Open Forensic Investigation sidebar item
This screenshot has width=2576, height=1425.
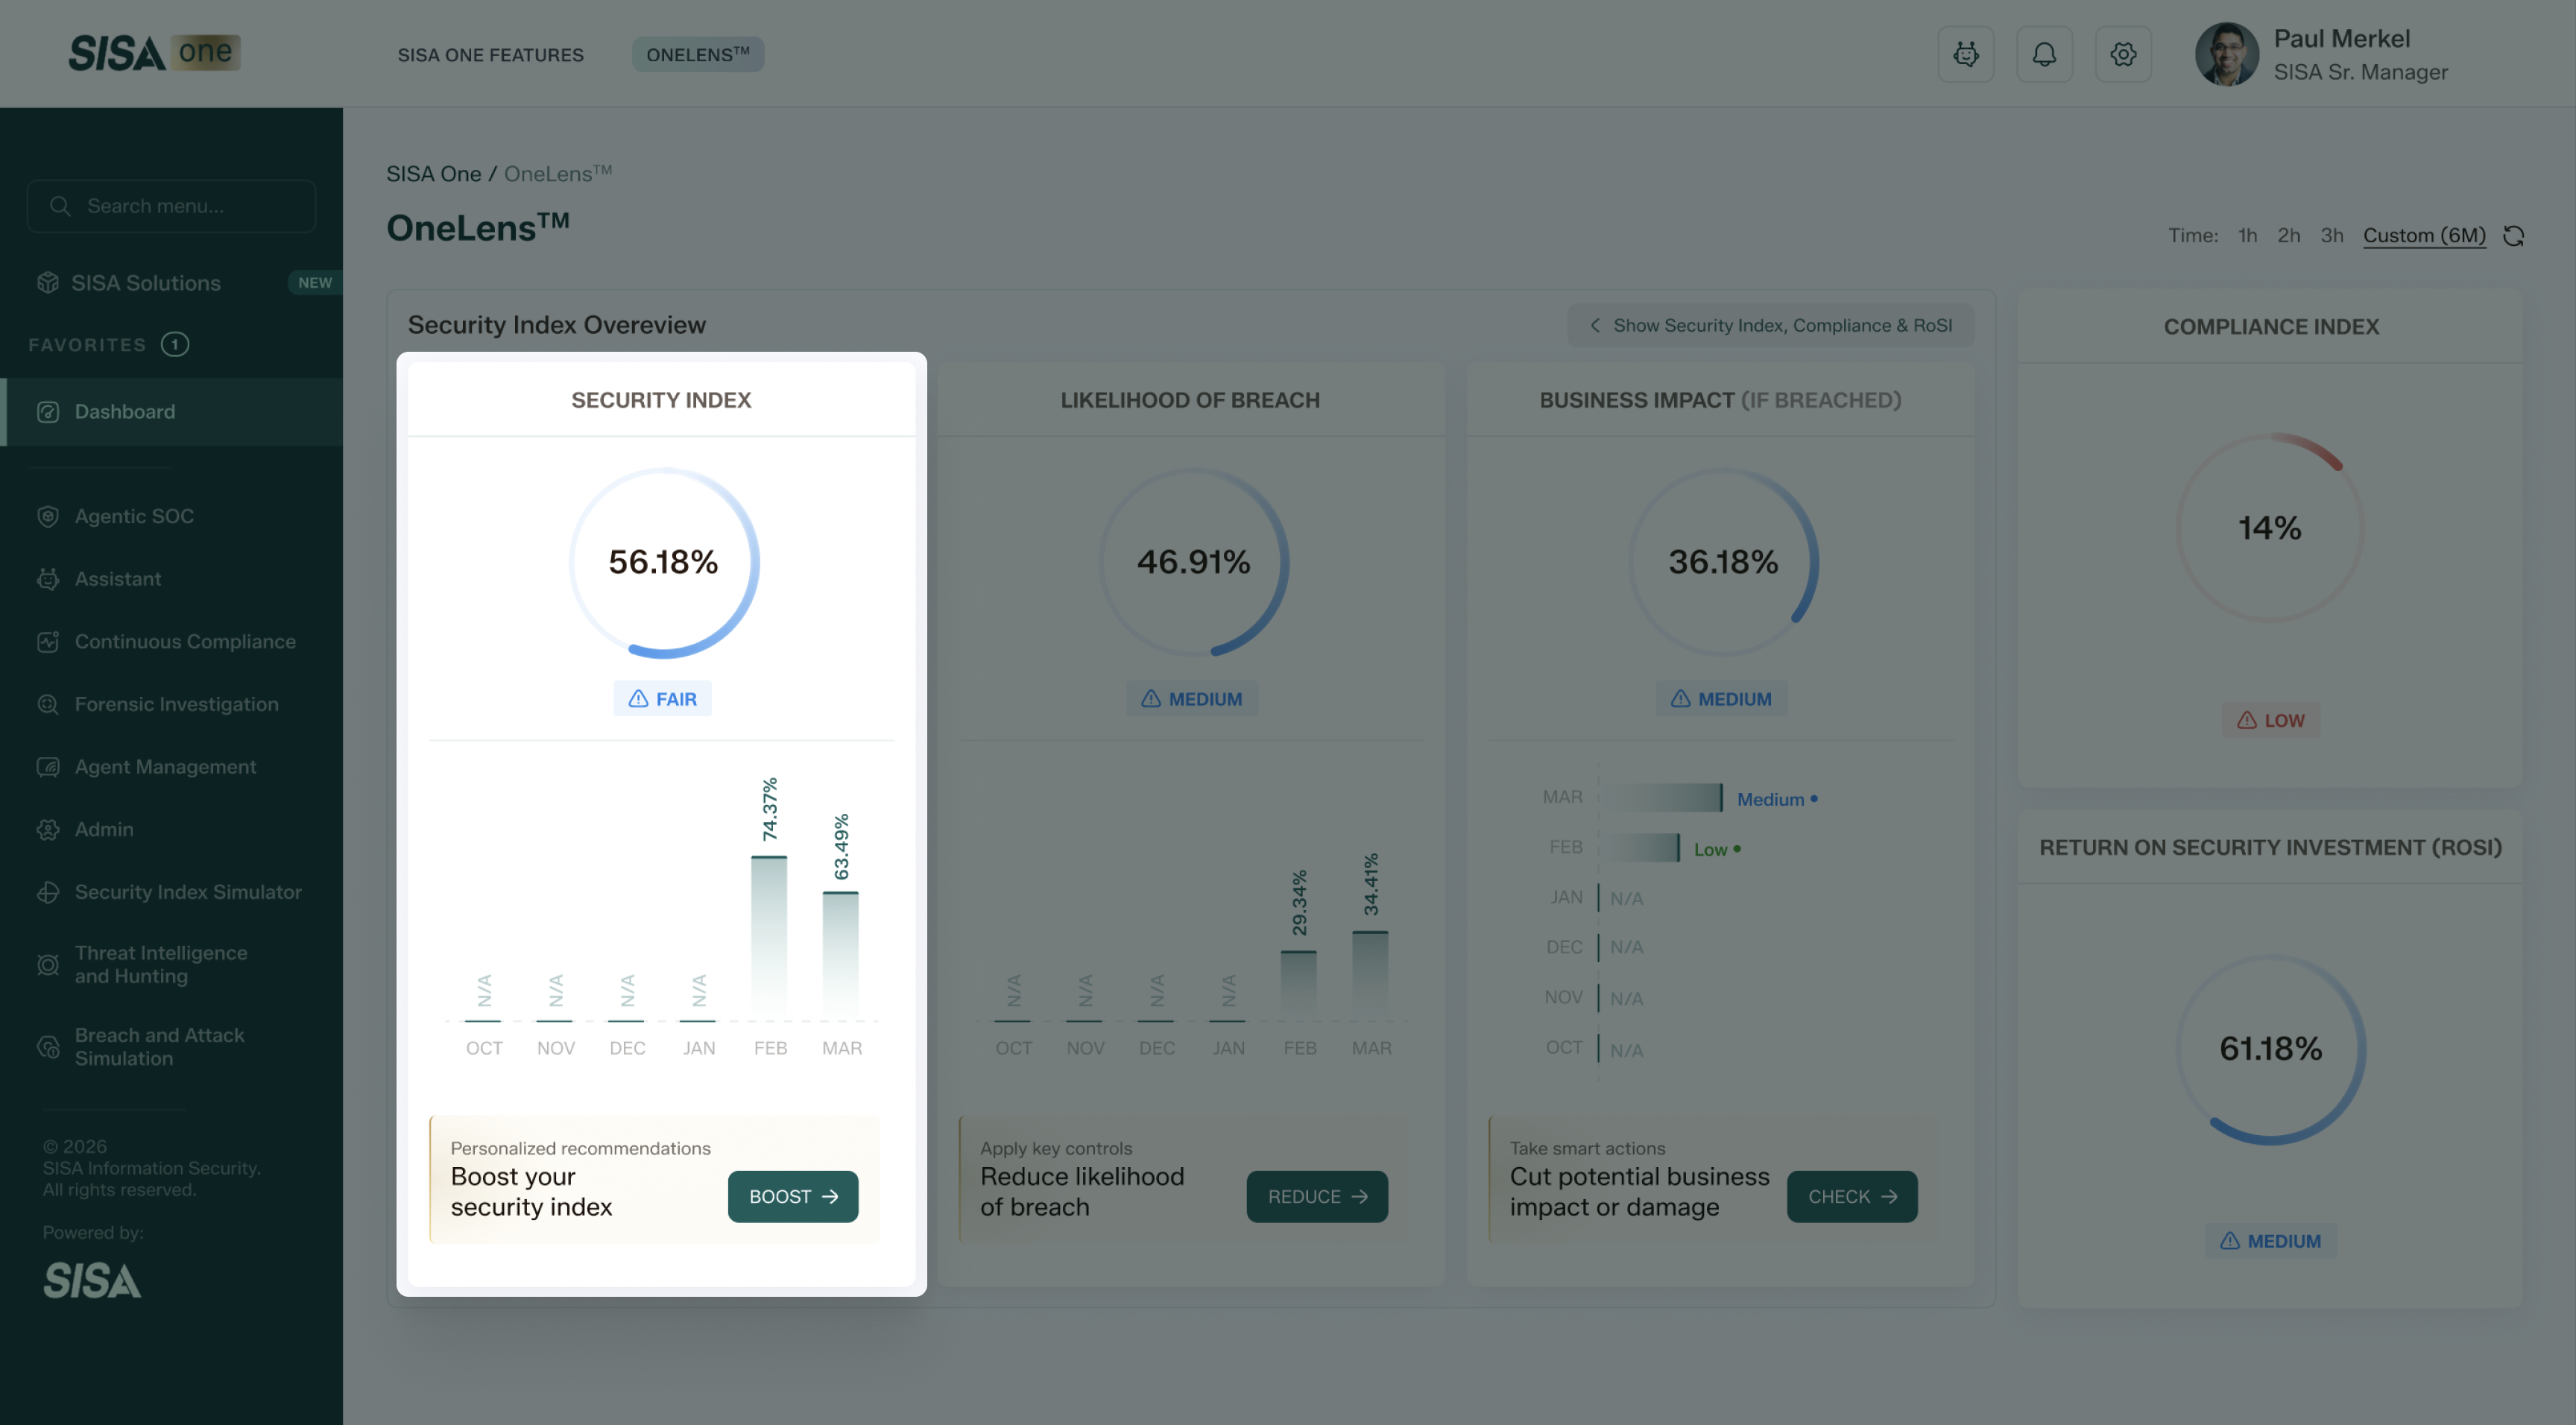[x=176, y=704]
